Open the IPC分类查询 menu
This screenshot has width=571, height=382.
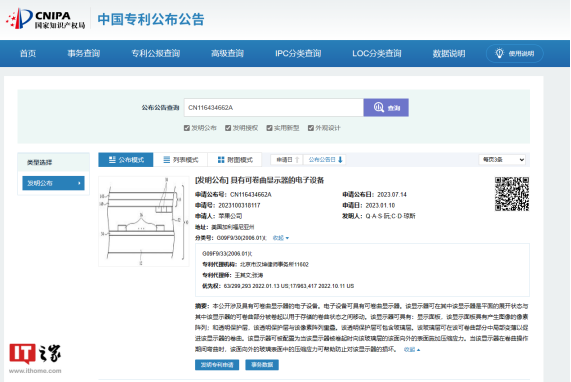tap(298, 54)
